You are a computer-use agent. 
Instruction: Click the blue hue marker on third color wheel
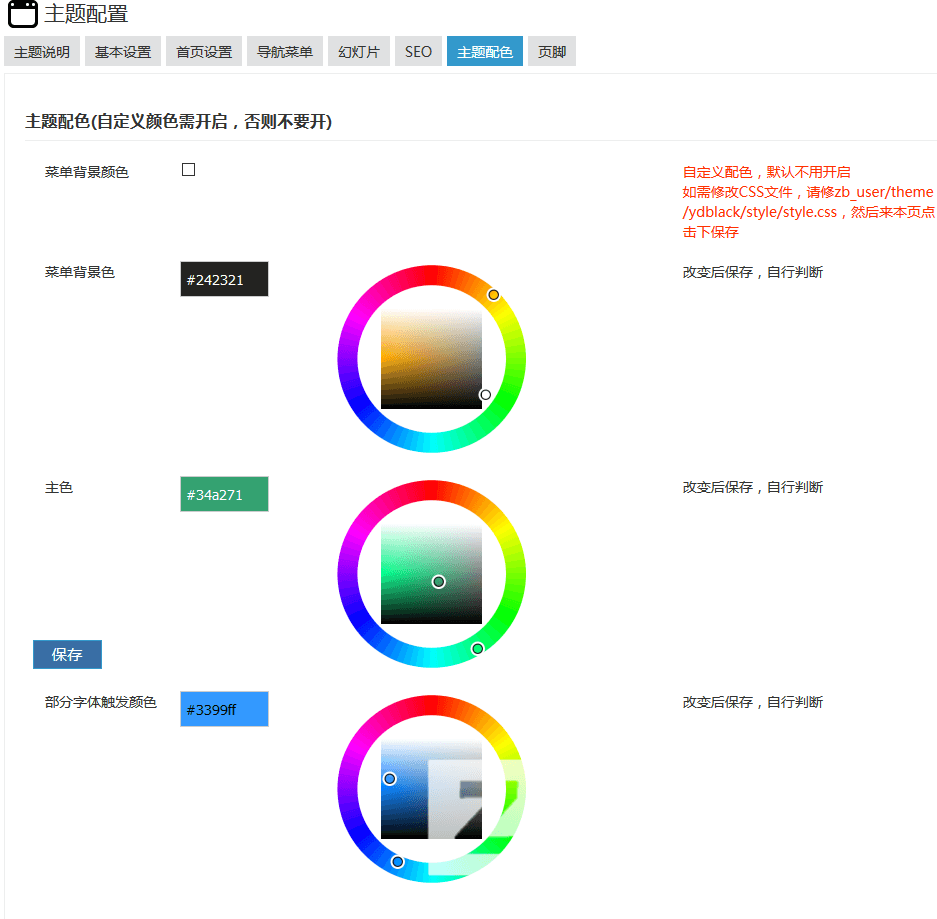397,862
